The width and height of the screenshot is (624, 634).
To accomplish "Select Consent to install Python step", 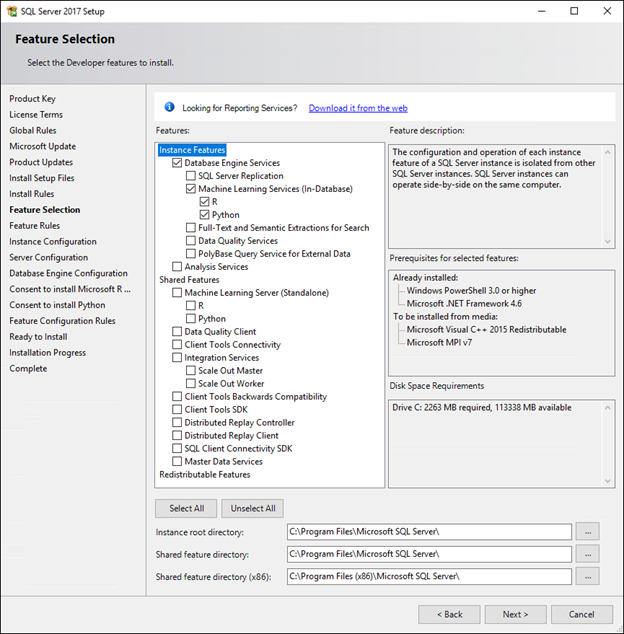I will click(x=57, y=305).
